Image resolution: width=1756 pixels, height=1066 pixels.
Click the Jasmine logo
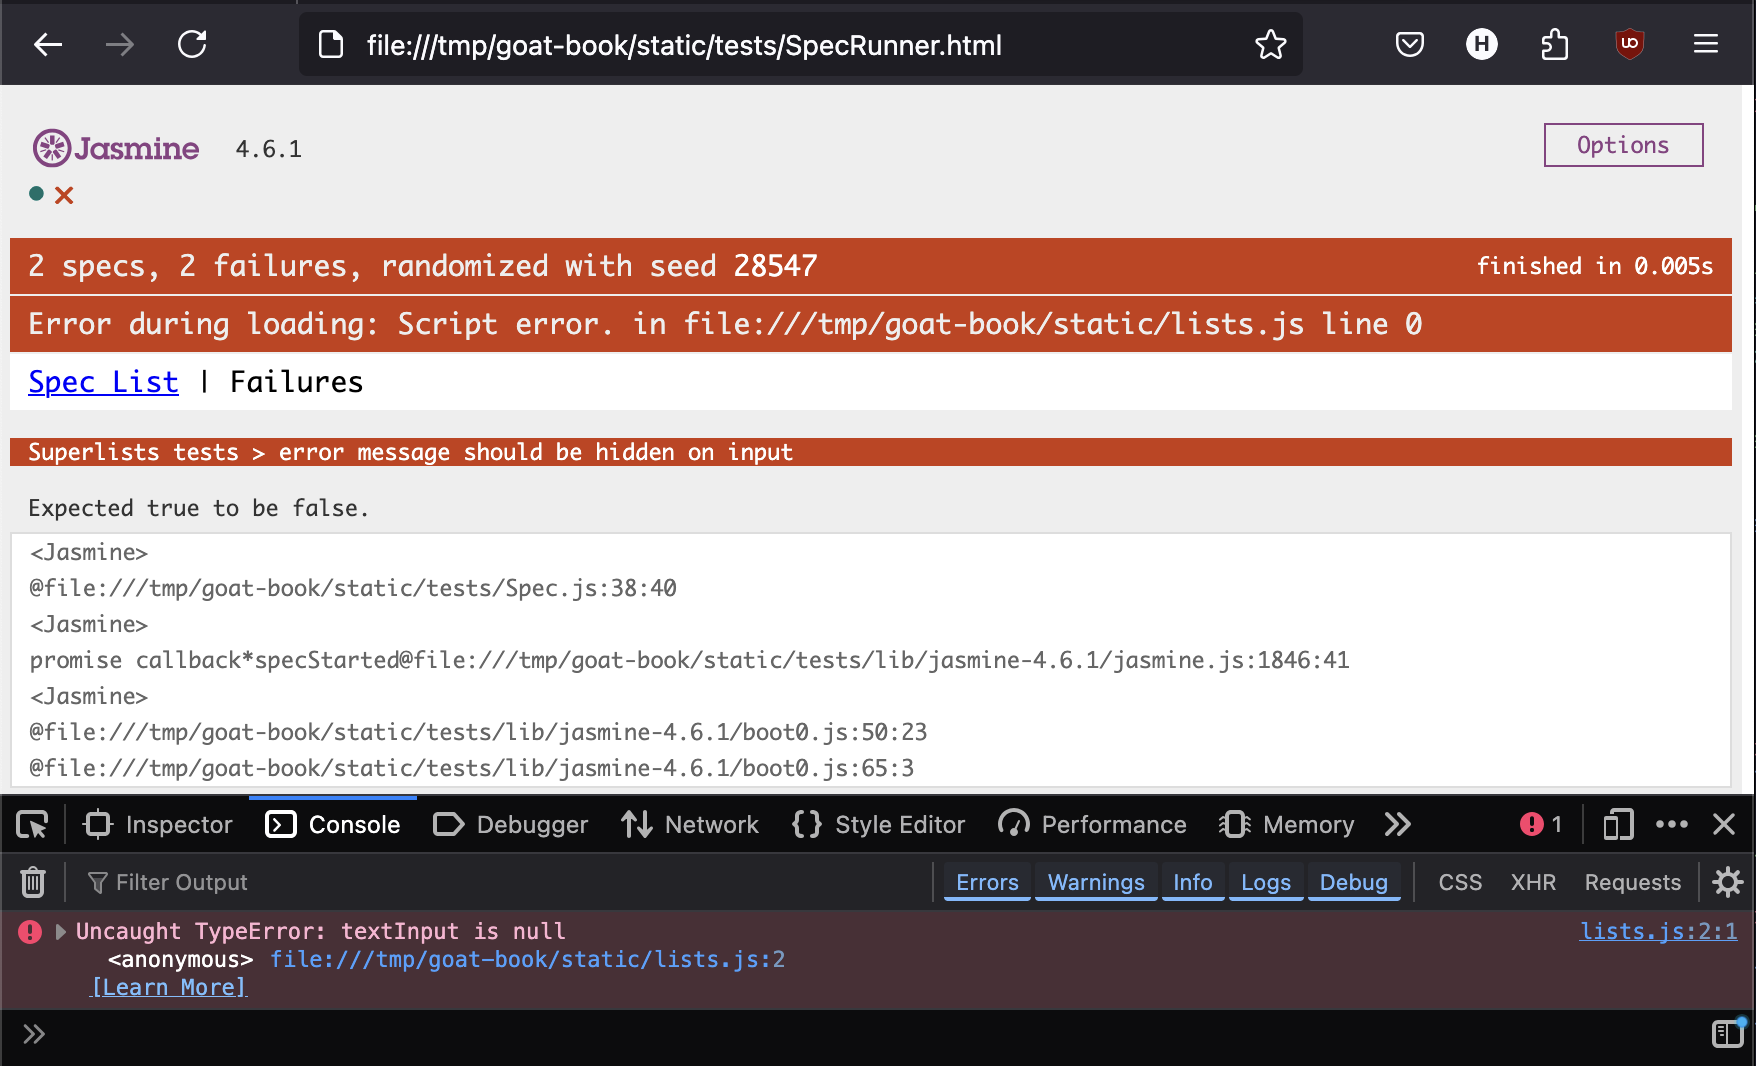click(x=116, y=148)
